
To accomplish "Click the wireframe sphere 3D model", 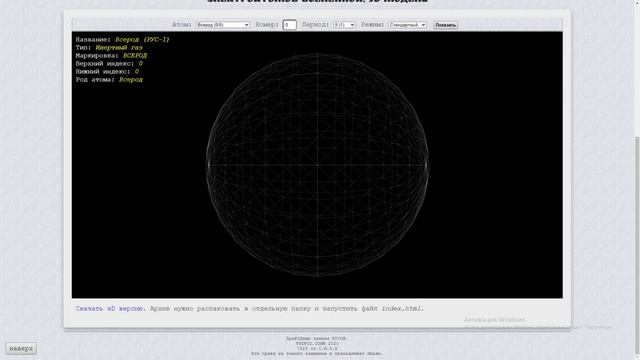I will pos(317,165).
